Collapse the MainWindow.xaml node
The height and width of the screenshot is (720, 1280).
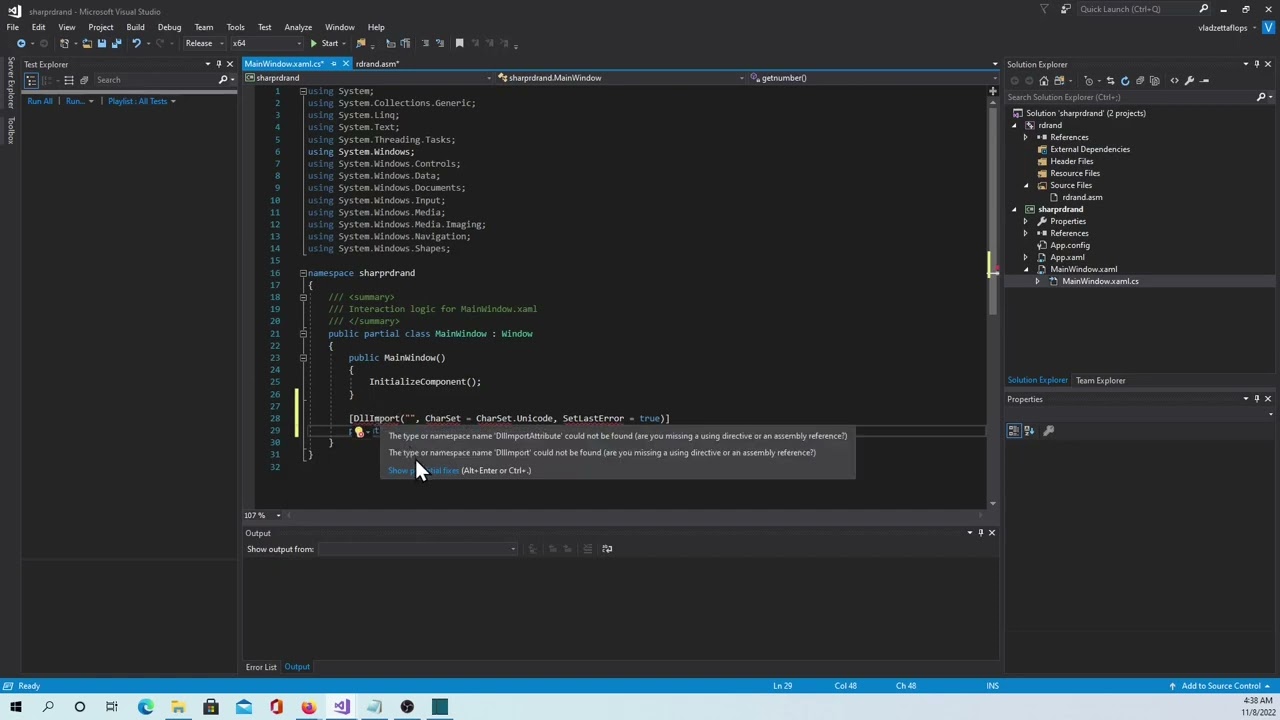pos(1025,269)
